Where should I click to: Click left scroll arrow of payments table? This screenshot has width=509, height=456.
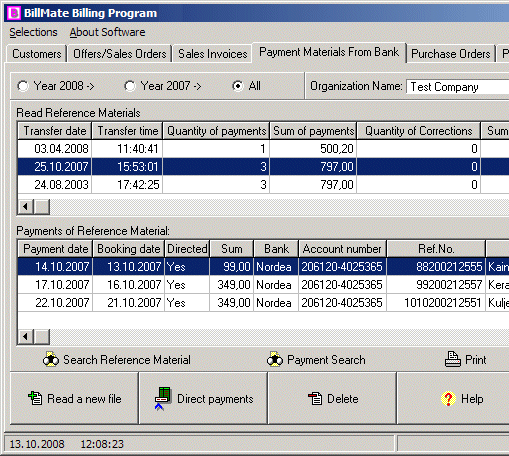[25, 337]
